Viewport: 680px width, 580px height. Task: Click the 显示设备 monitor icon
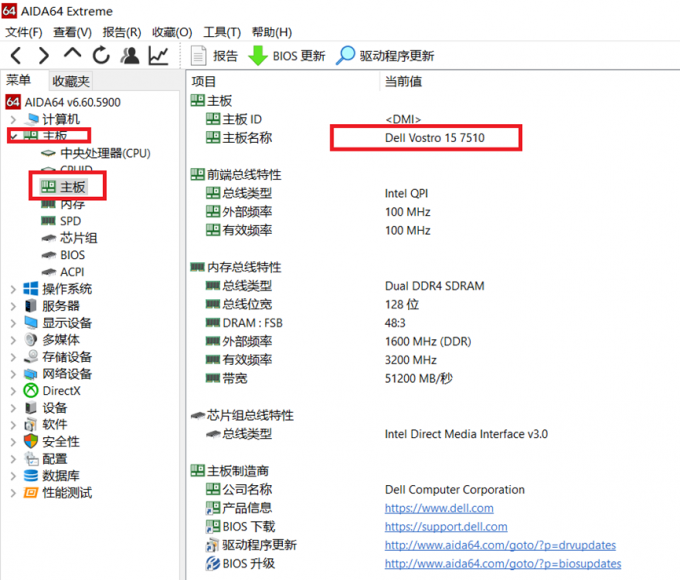click(31, 323)
